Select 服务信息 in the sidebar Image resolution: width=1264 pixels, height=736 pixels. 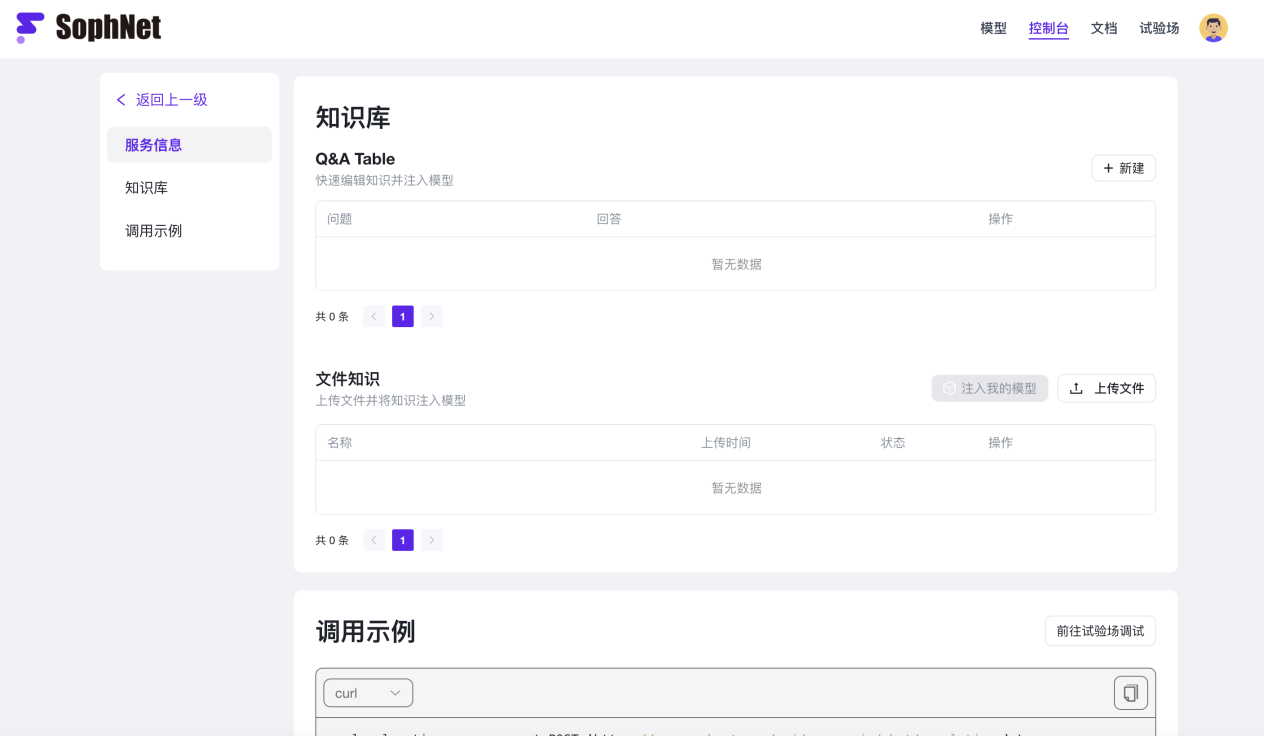click(x=189, y=145)
